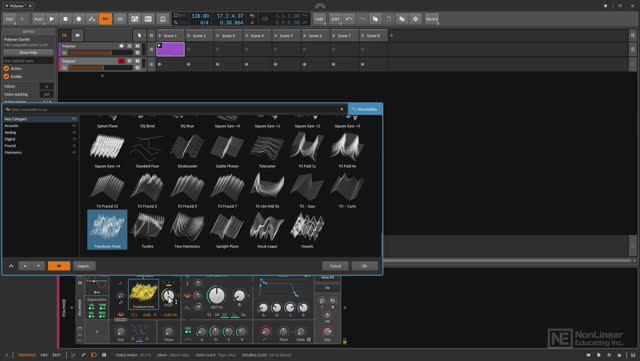640x361 pixels.
Task: Add a new track with the plus below tracks
Action: (x=102, y=76)
